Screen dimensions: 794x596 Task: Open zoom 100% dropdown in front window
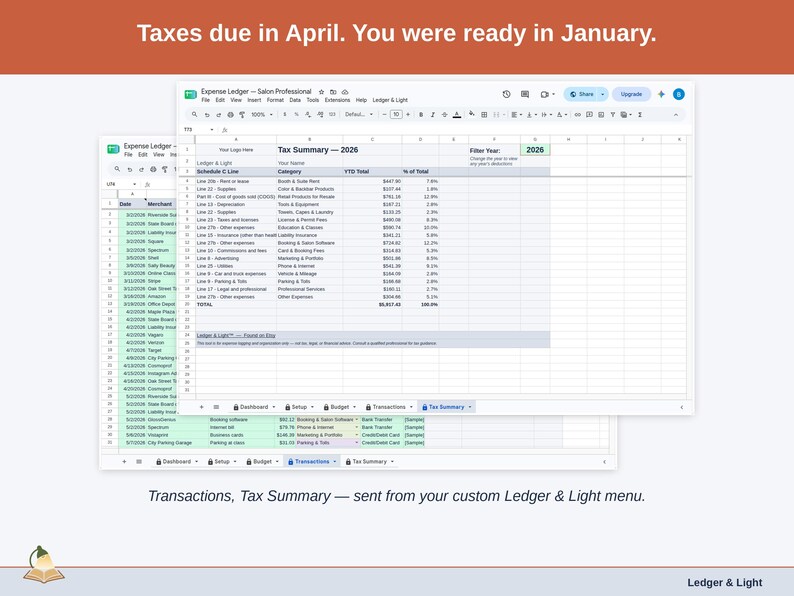click(262, 114)
